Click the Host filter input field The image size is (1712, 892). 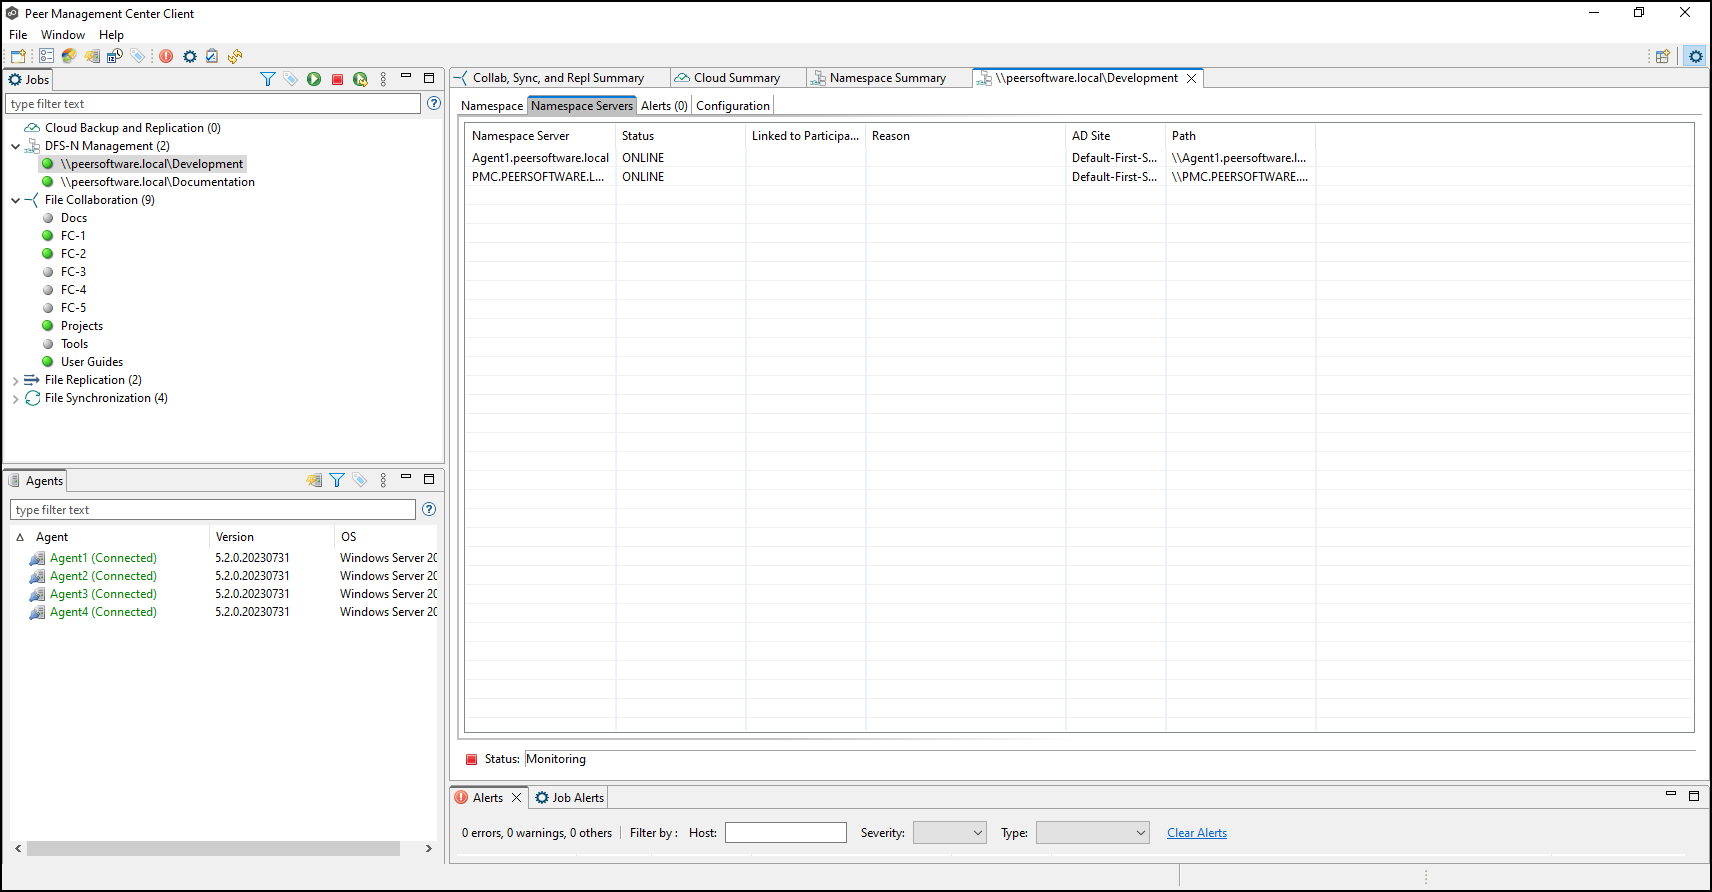pos(785,833)
